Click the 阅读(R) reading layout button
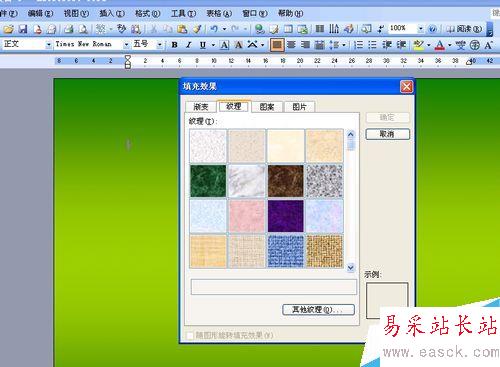This screenshot has width=500, height=367. (x=465, y=29)
